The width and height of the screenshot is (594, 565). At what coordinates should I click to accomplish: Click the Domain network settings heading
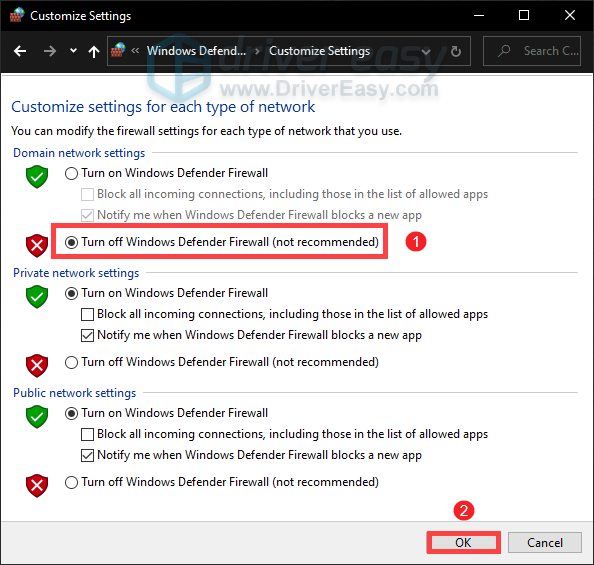click(x=79, y=153)
